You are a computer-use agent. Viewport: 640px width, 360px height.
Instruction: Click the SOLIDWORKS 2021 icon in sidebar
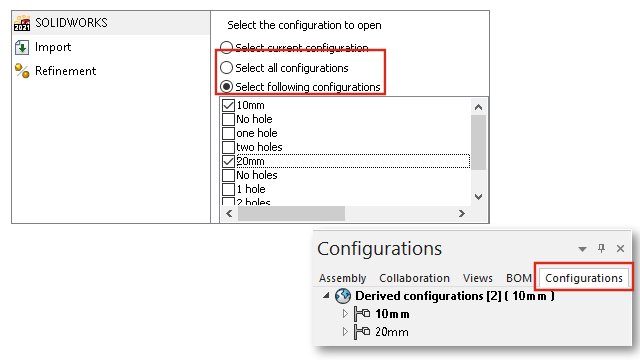(22, 23)
